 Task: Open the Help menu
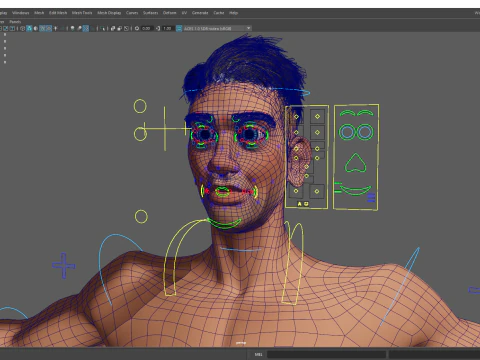pyautogui.click(x=233, y=13)
